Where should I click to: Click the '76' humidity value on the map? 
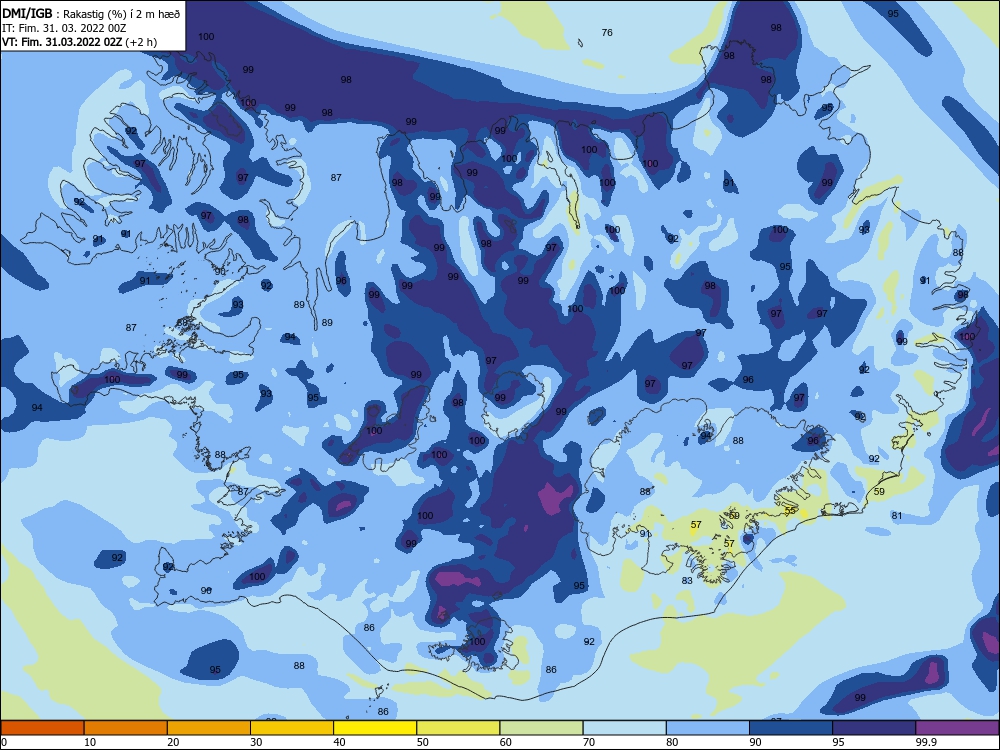(607, 33)
